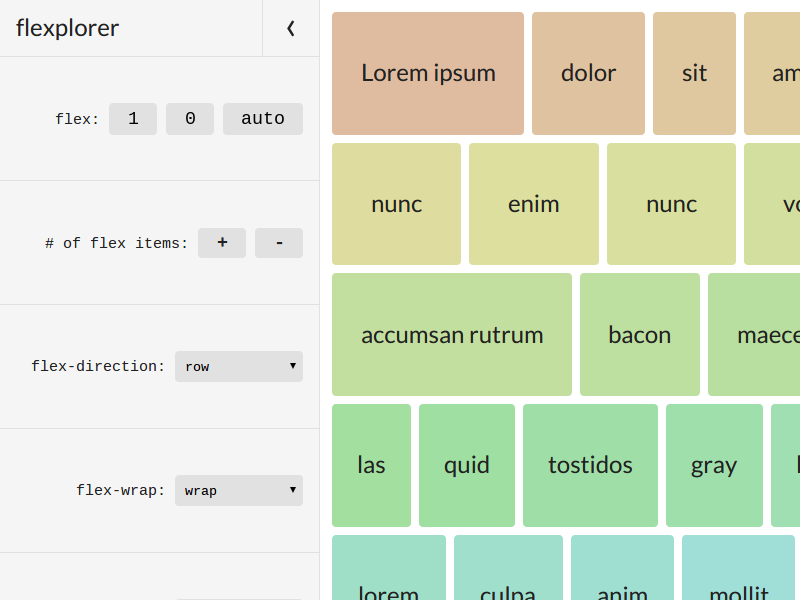The height and width of the screenshot is (600, 800).
Task: Click the gray flex item
Action: click(x=713, y=465)
